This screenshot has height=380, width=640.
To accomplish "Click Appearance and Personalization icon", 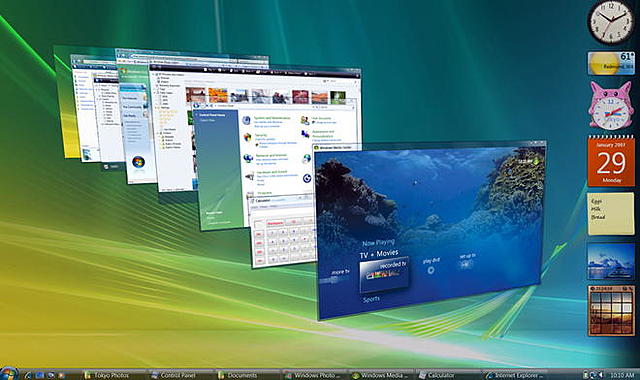I will (x=305, y=133).
